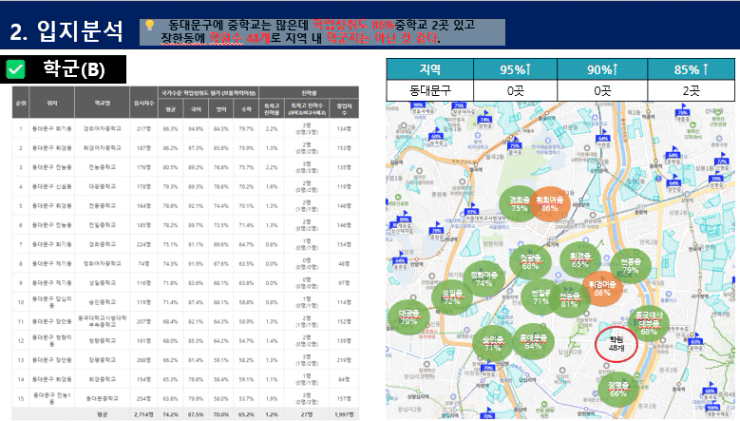Image resolution: width=740 pixels, height=421 pixels.
Task: Click 전일중학교 in the rank 6 row
Action: pyautogui.click(x=102, y=225)
